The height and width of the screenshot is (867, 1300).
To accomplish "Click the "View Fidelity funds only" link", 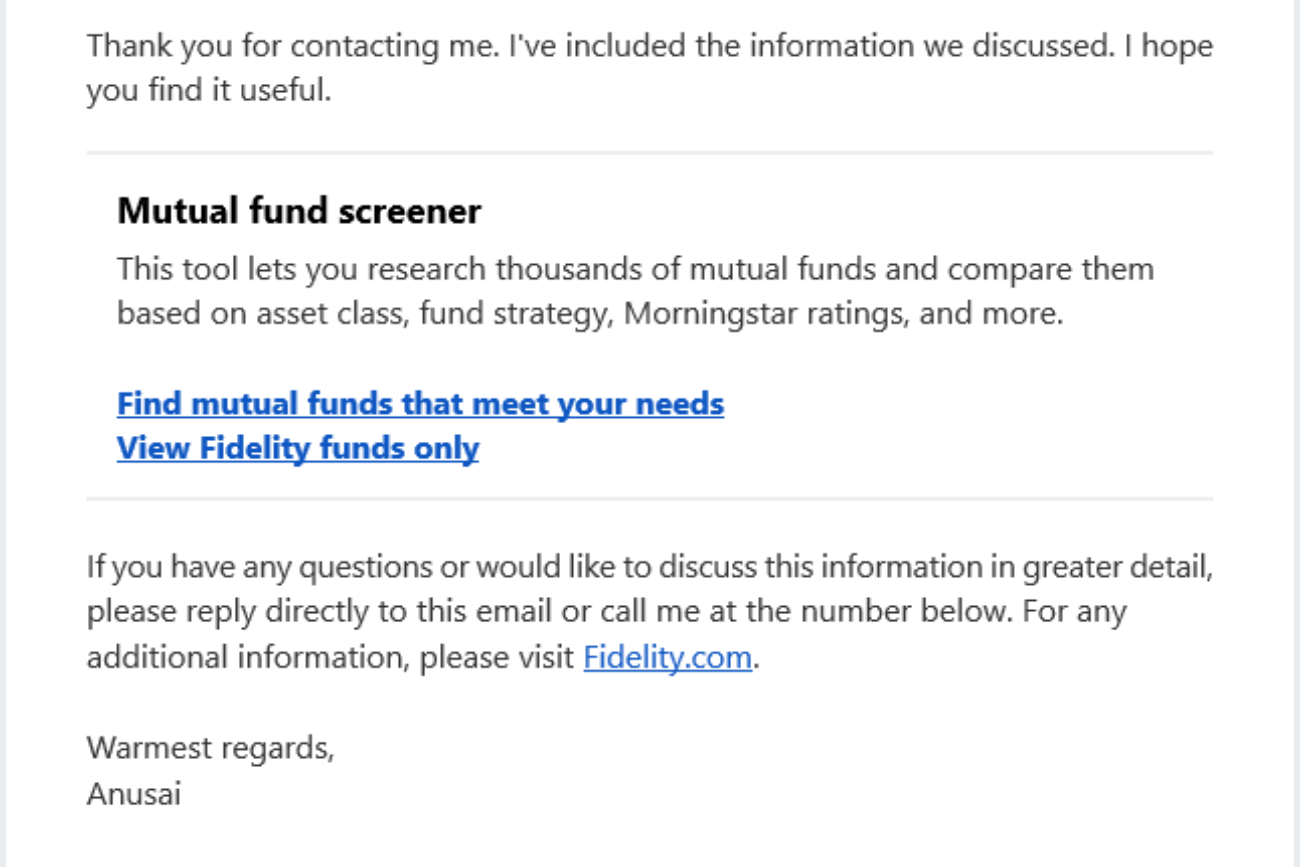I will pyautogui.click(x=298, y=448).
